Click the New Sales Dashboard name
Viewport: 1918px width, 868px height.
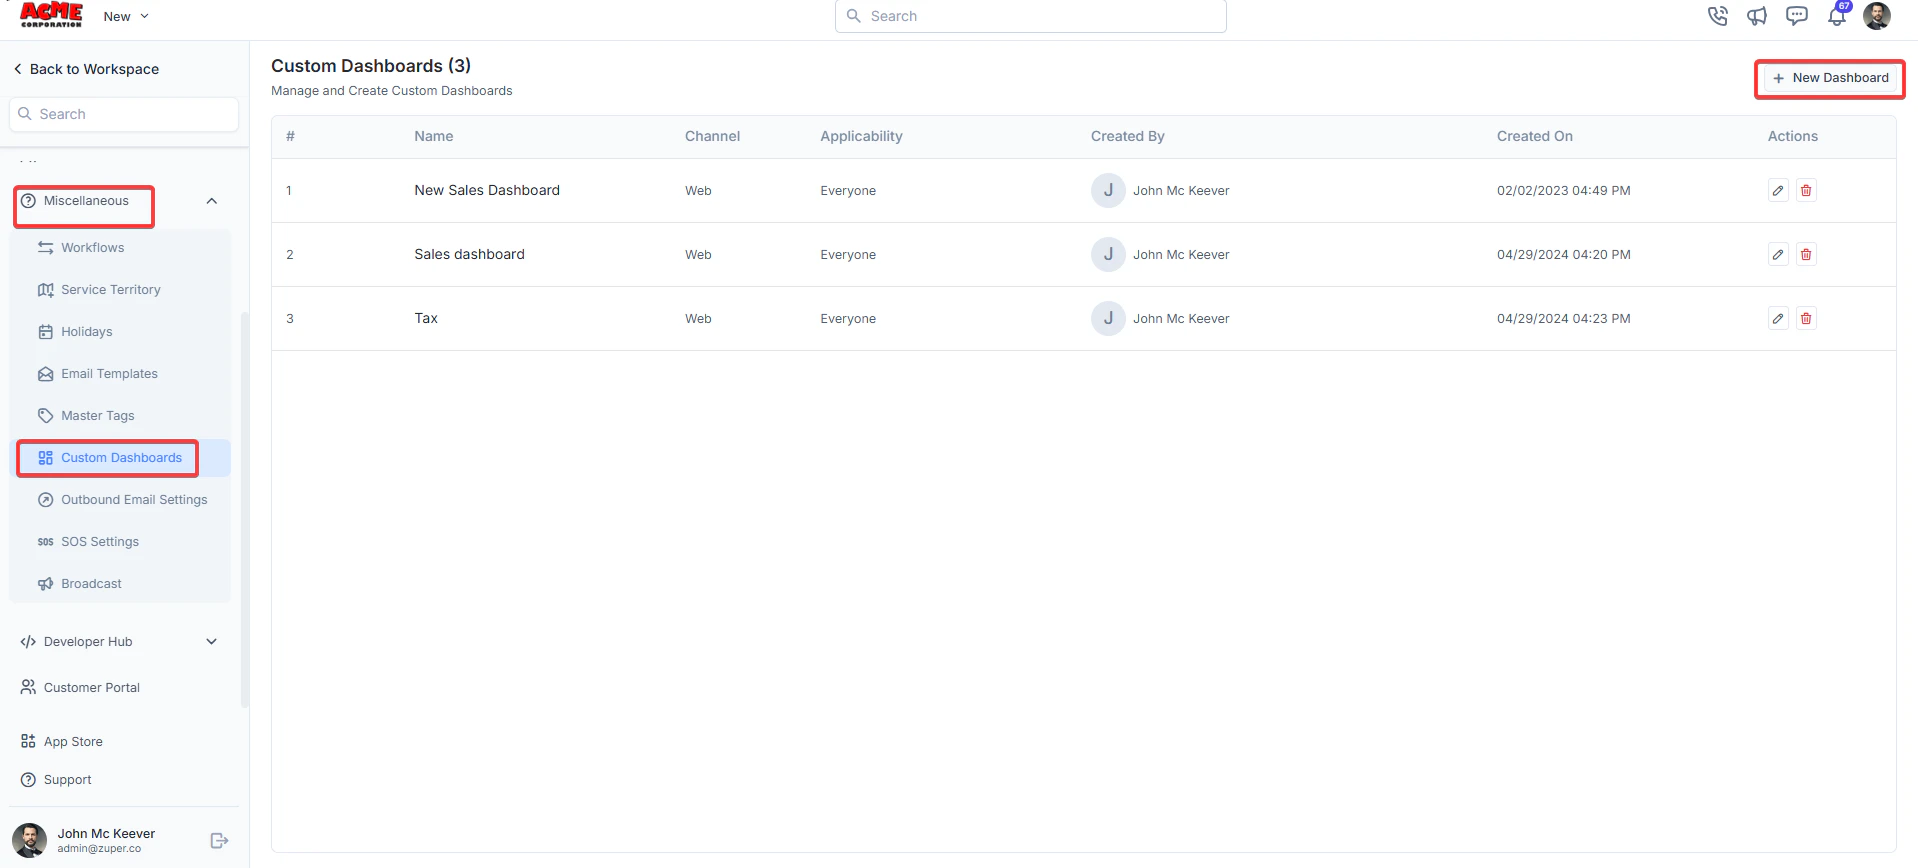(487, 190)
